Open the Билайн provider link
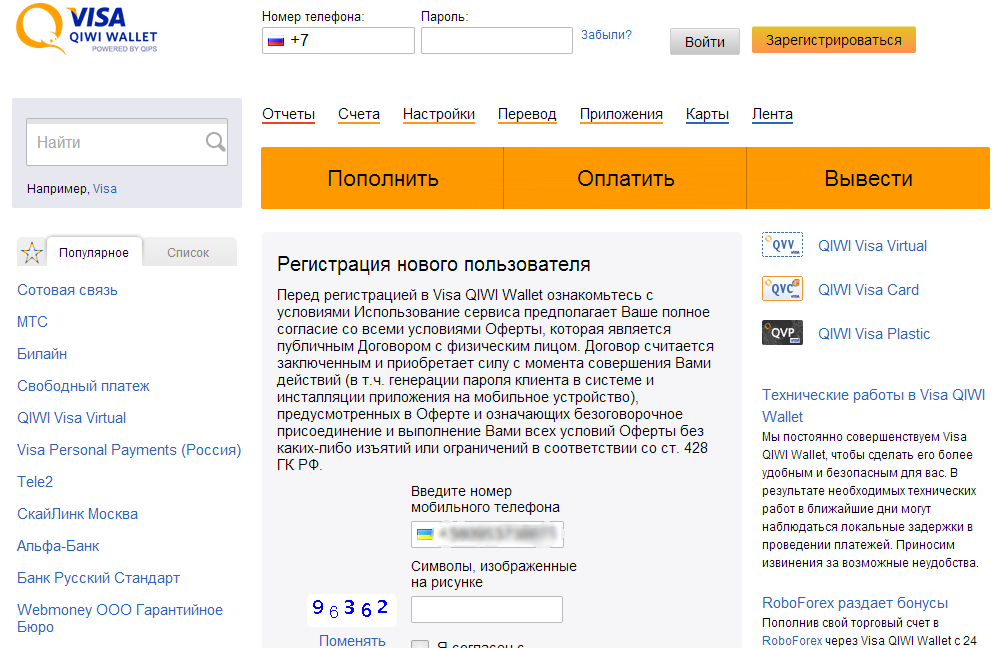999x648 pixels. [42, 354]
